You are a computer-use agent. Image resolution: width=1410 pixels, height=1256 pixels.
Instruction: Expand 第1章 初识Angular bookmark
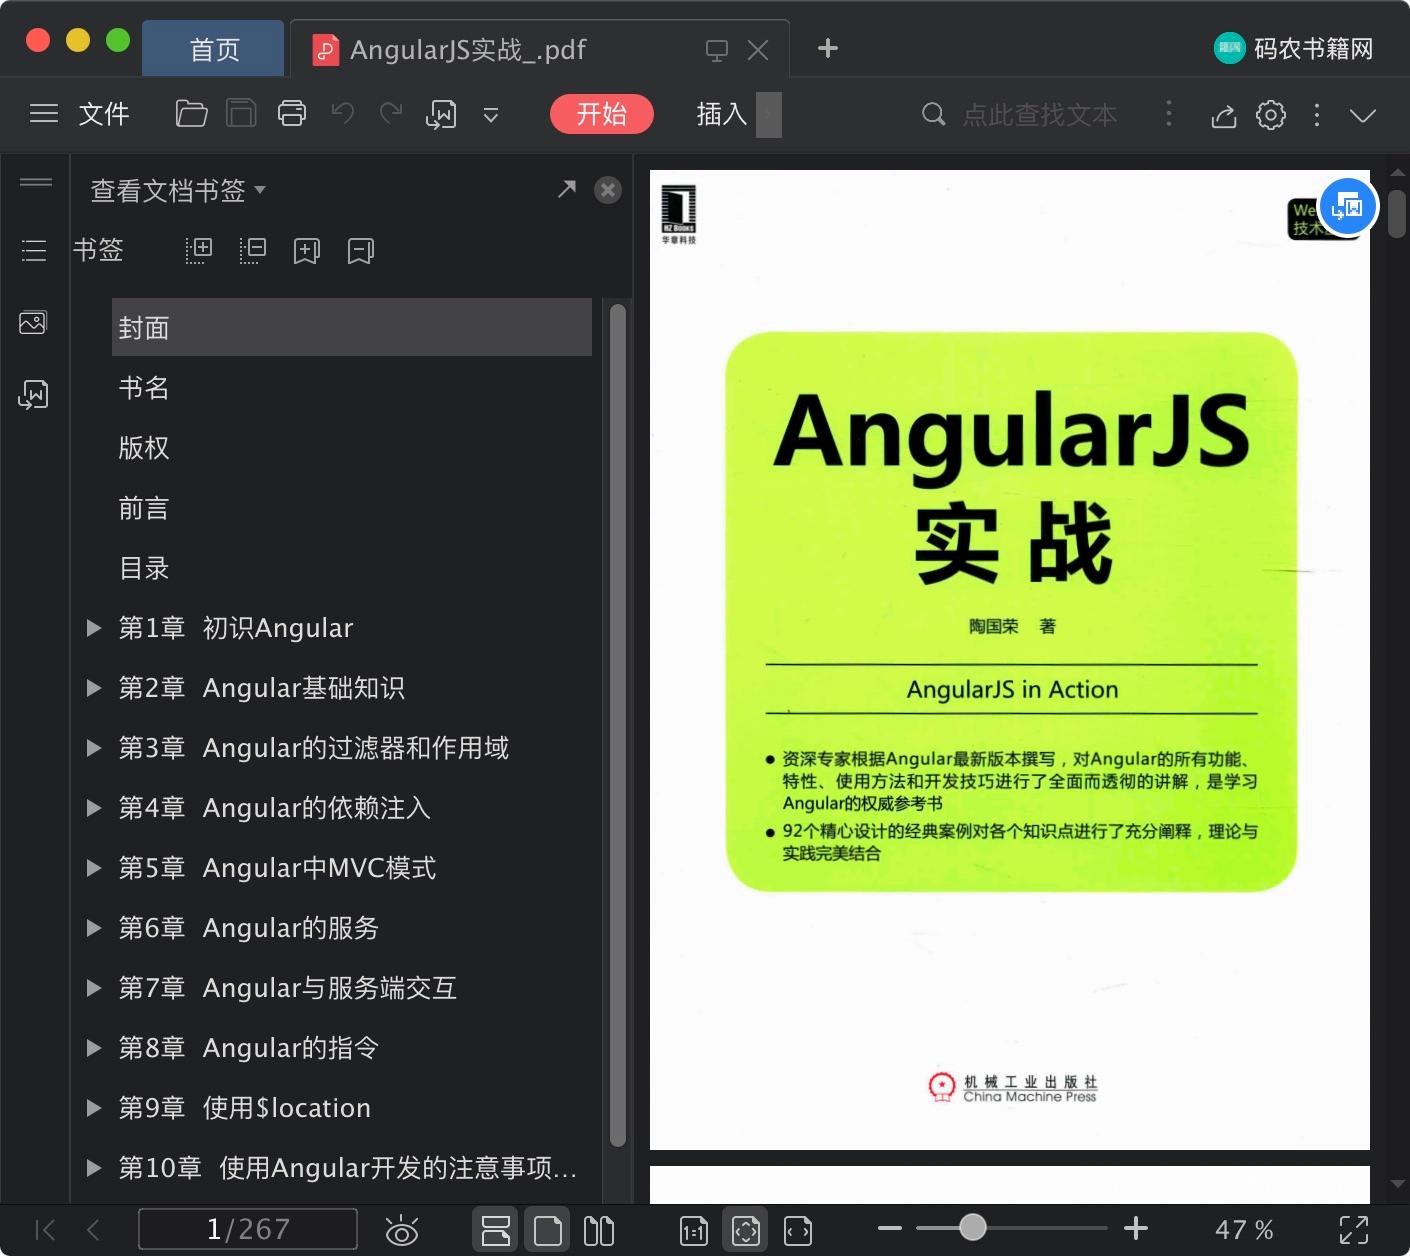94,628
